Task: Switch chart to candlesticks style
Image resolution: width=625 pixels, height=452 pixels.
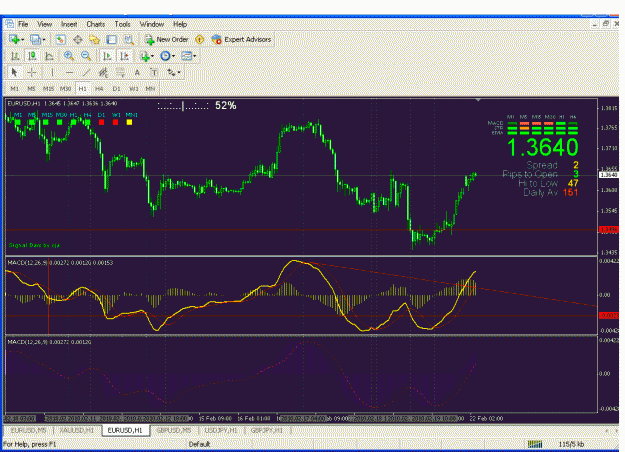Action: click(32, 56)
